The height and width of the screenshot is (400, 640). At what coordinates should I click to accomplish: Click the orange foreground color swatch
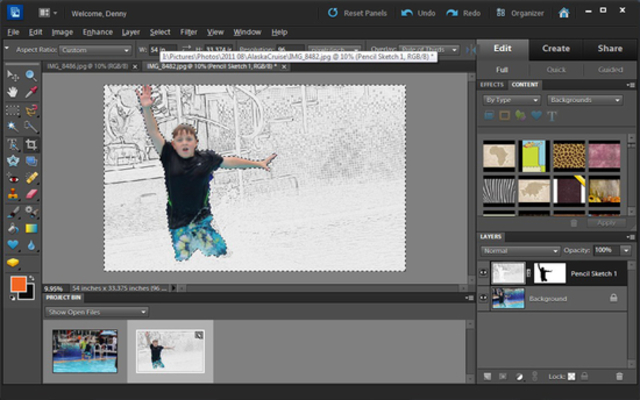pos(17,283)
